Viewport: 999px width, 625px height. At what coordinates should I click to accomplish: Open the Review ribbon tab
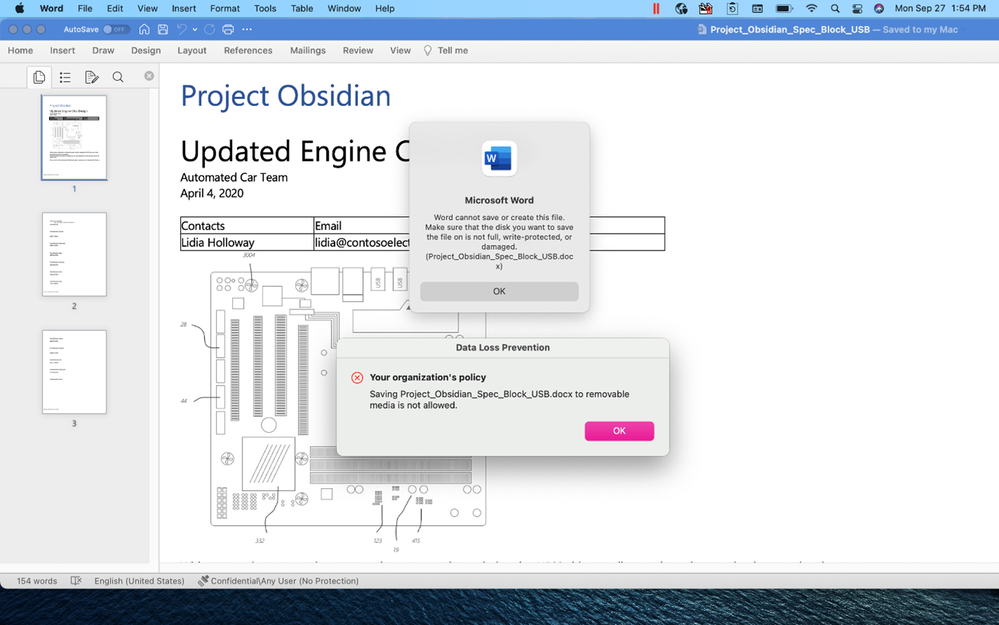358,50
